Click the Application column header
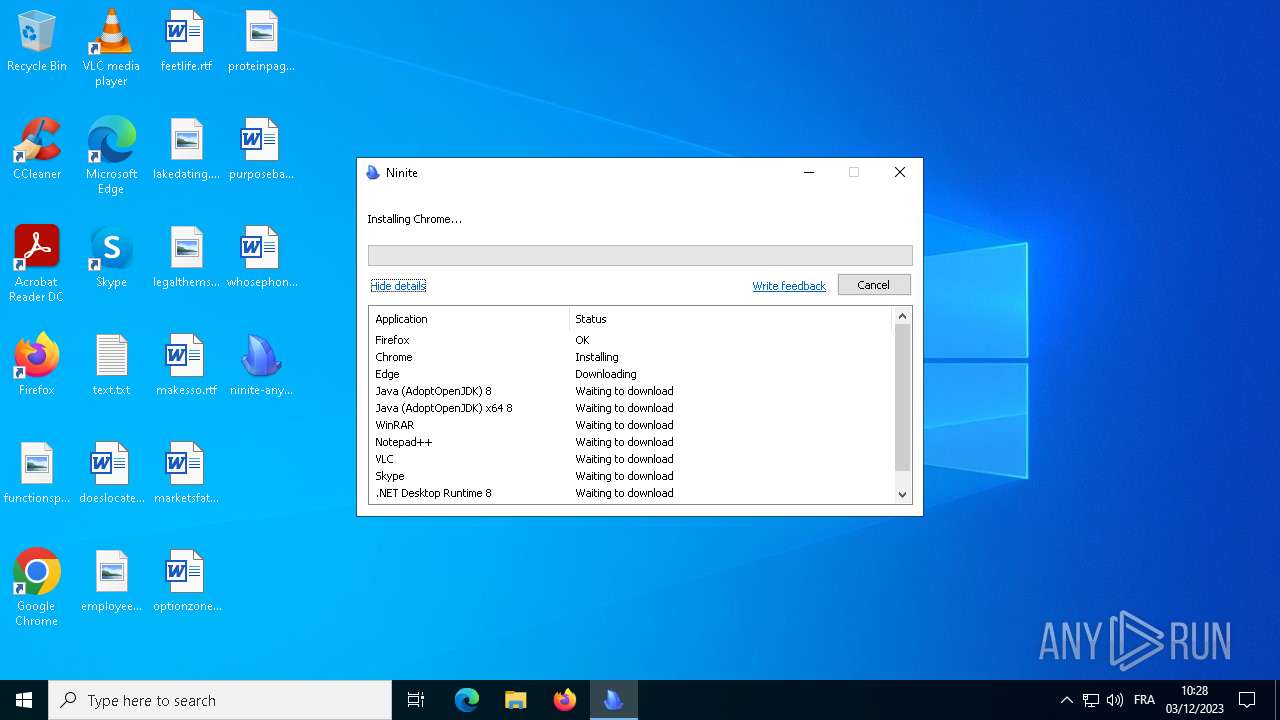 coord(469,319)
